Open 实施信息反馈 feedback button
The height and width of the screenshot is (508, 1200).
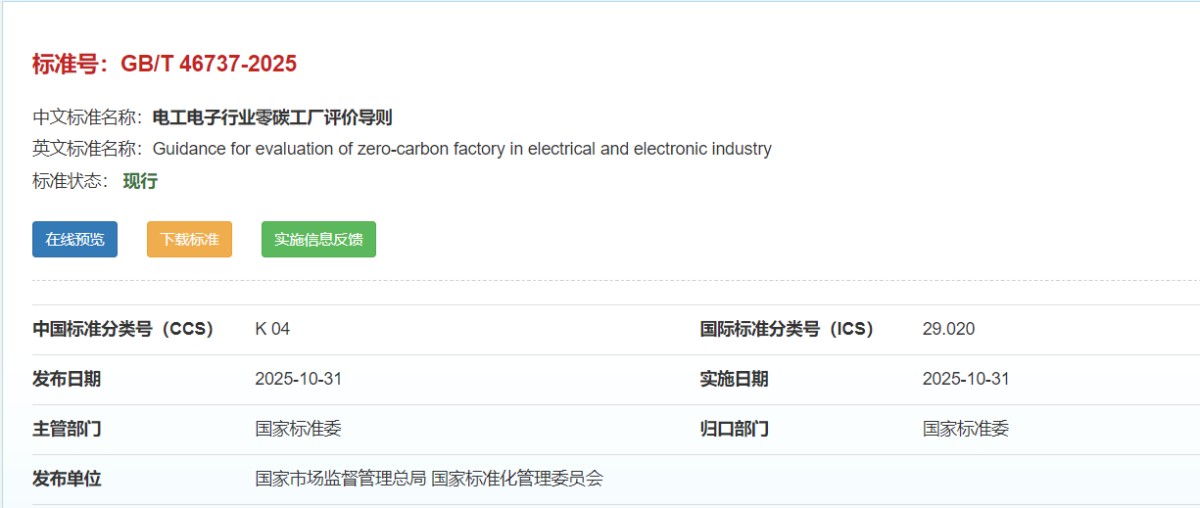click(x=318, y=239)
